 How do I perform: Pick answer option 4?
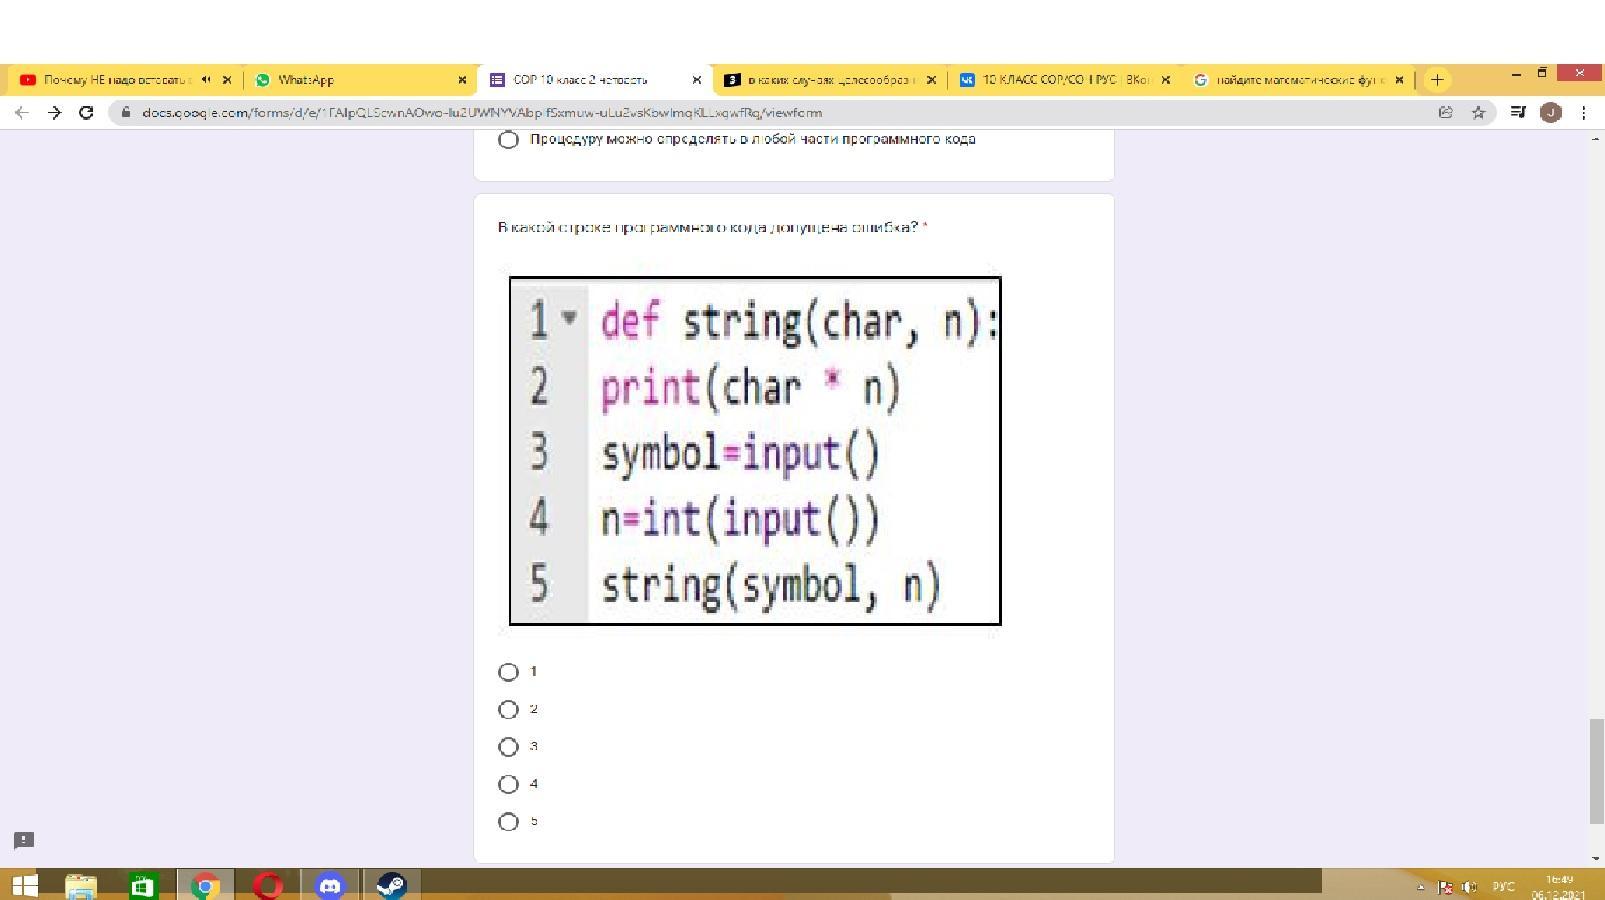(508, 784)
